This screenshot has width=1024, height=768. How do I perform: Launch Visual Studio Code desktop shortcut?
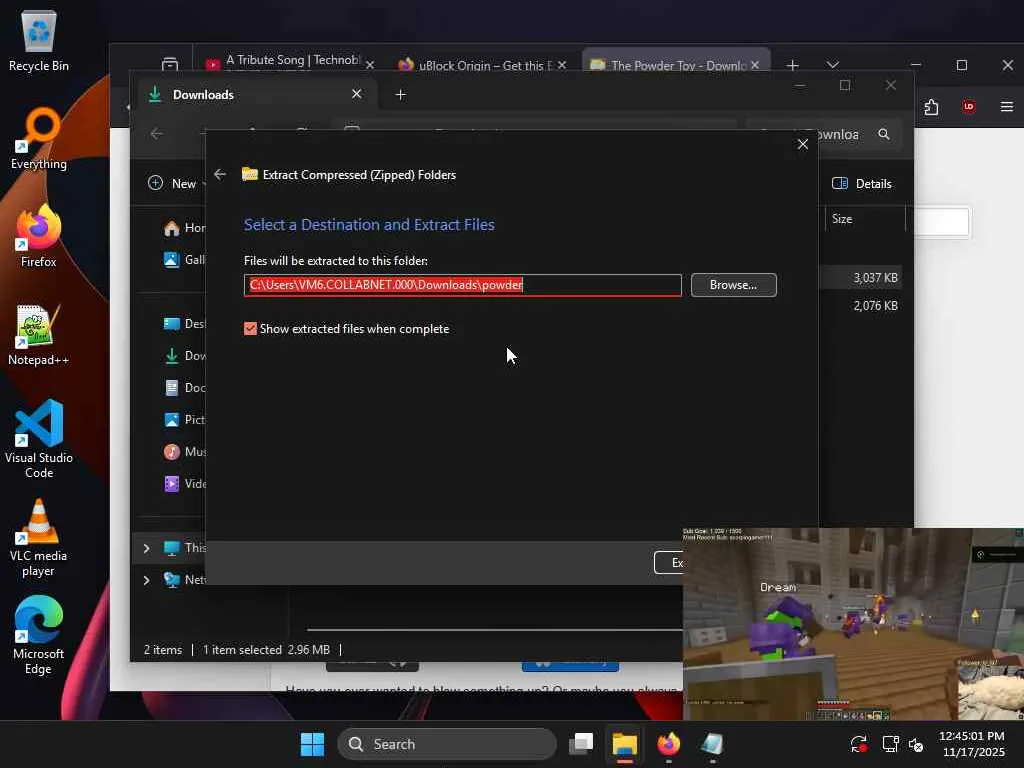coord(39,439)
